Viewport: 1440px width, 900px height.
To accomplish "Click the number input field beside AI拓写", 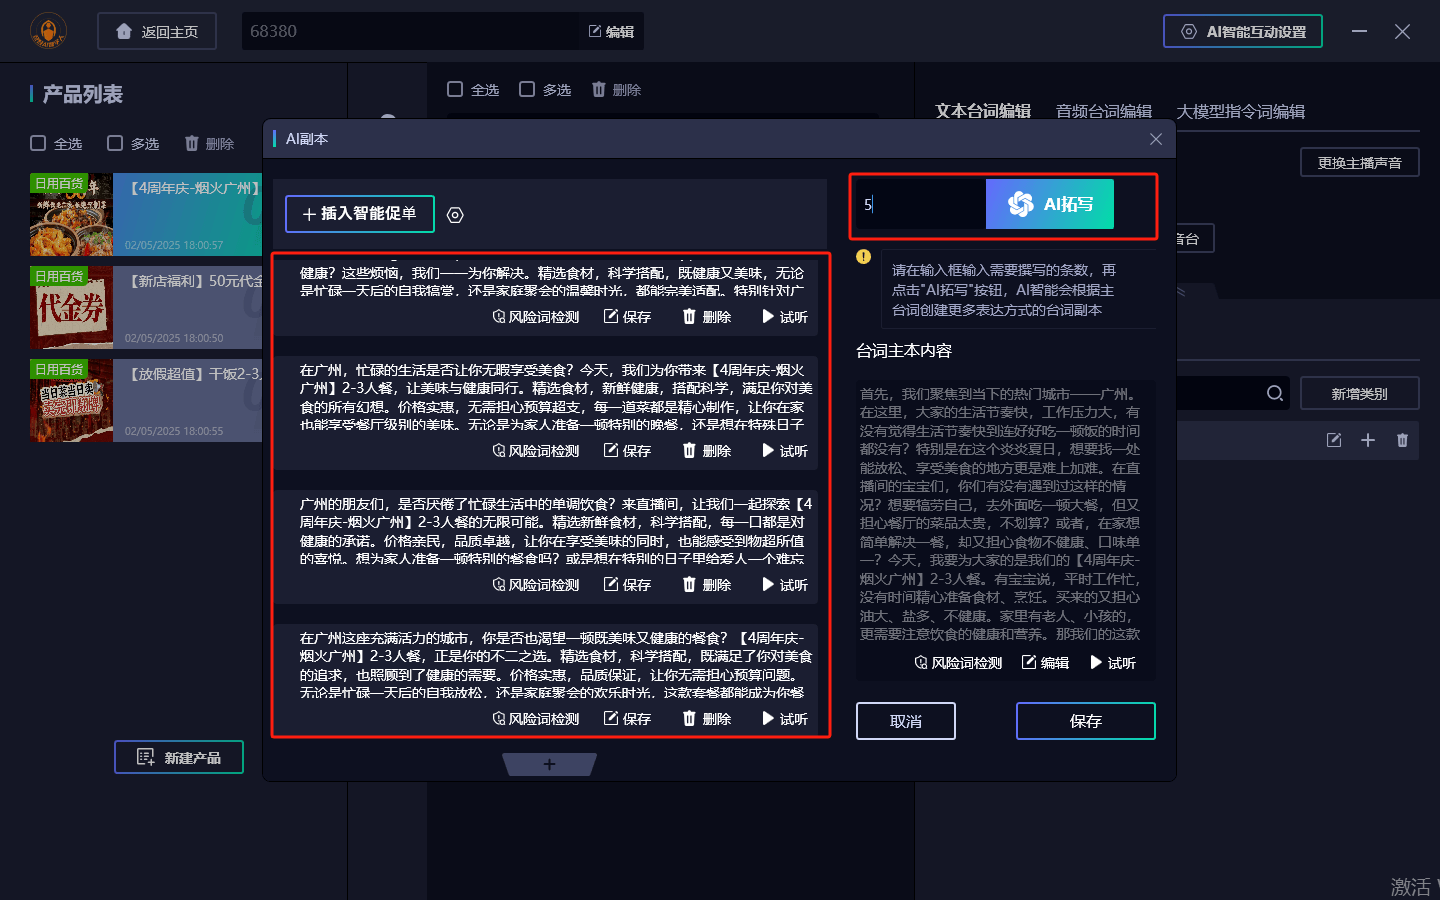I will point(920,204).
